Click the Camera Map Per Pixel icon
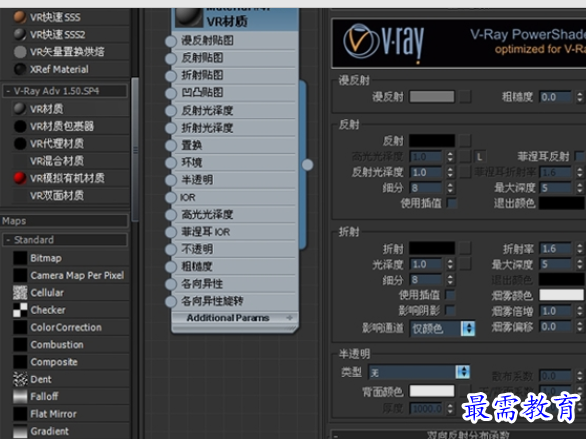 [x=20, y=275]
